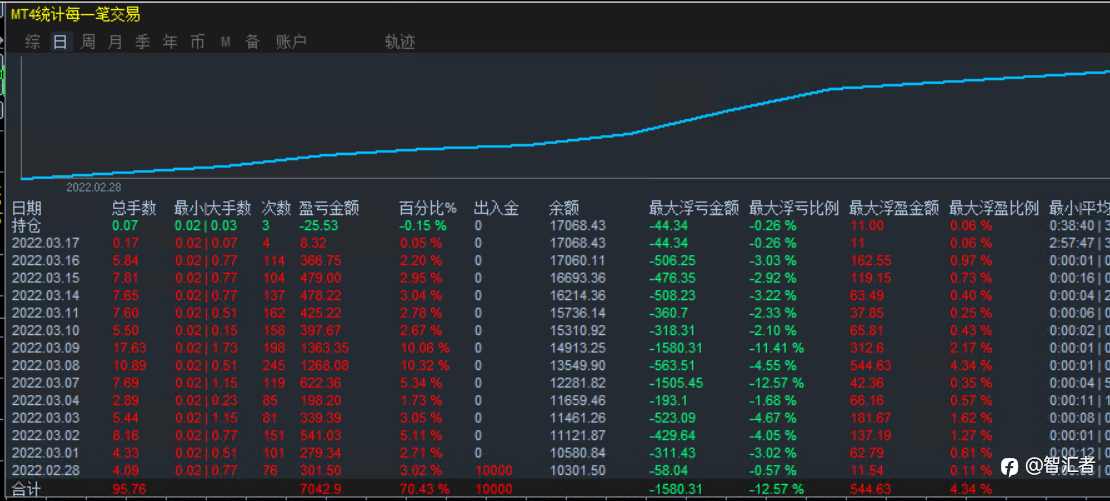Select the 2022.03.02 date row
Viewport: 1110px width, 501px height.
(46, 435)
